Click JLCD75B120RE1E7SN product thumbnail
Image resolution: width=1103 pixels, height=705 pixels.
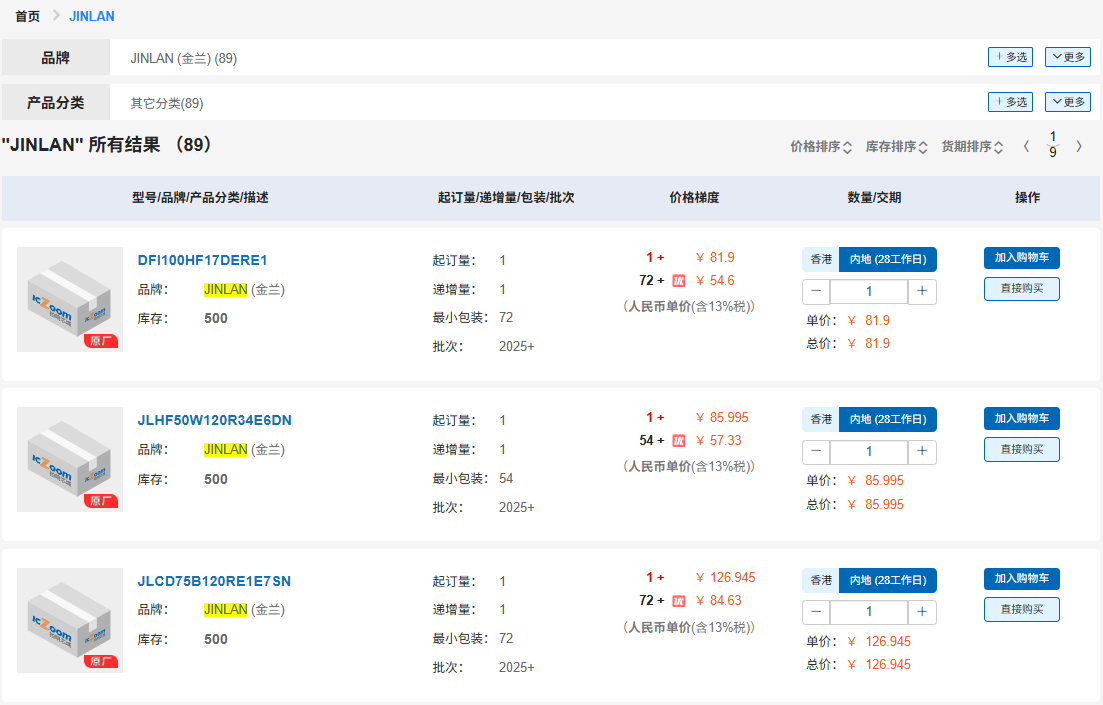coord(70,620)
